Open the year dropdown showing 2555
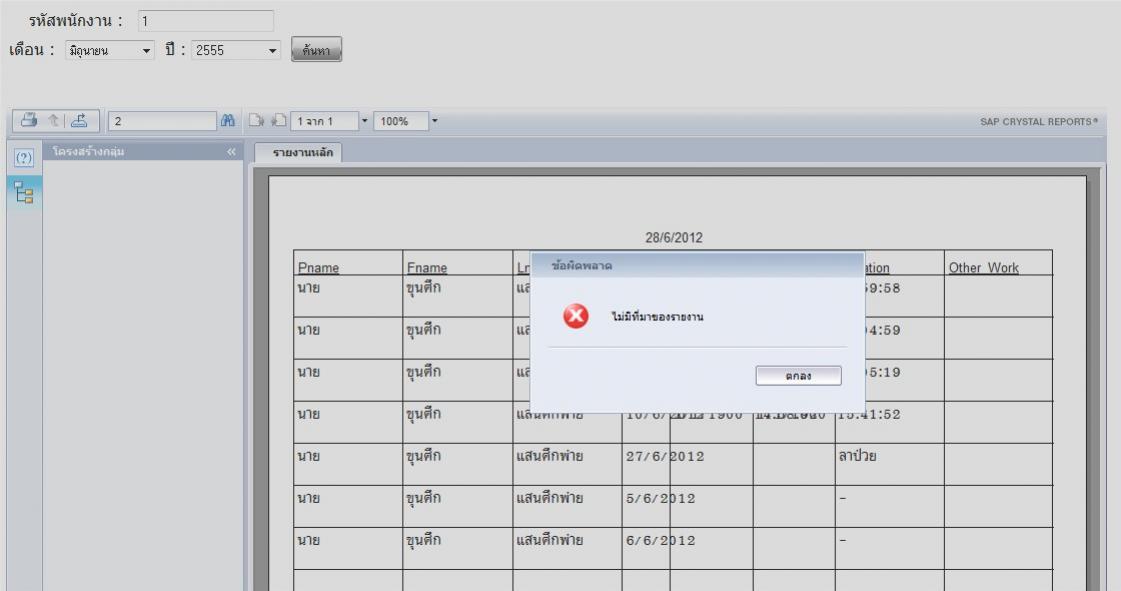The height and width of the screenshot is (591, 1121). [x=236, y=50]
